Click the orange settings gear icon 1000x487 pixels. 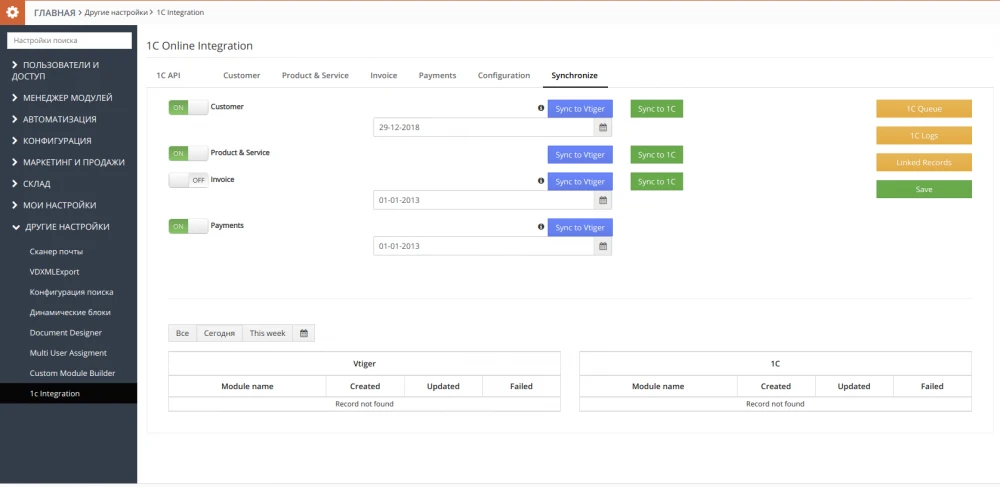click(x=12, y=12)
